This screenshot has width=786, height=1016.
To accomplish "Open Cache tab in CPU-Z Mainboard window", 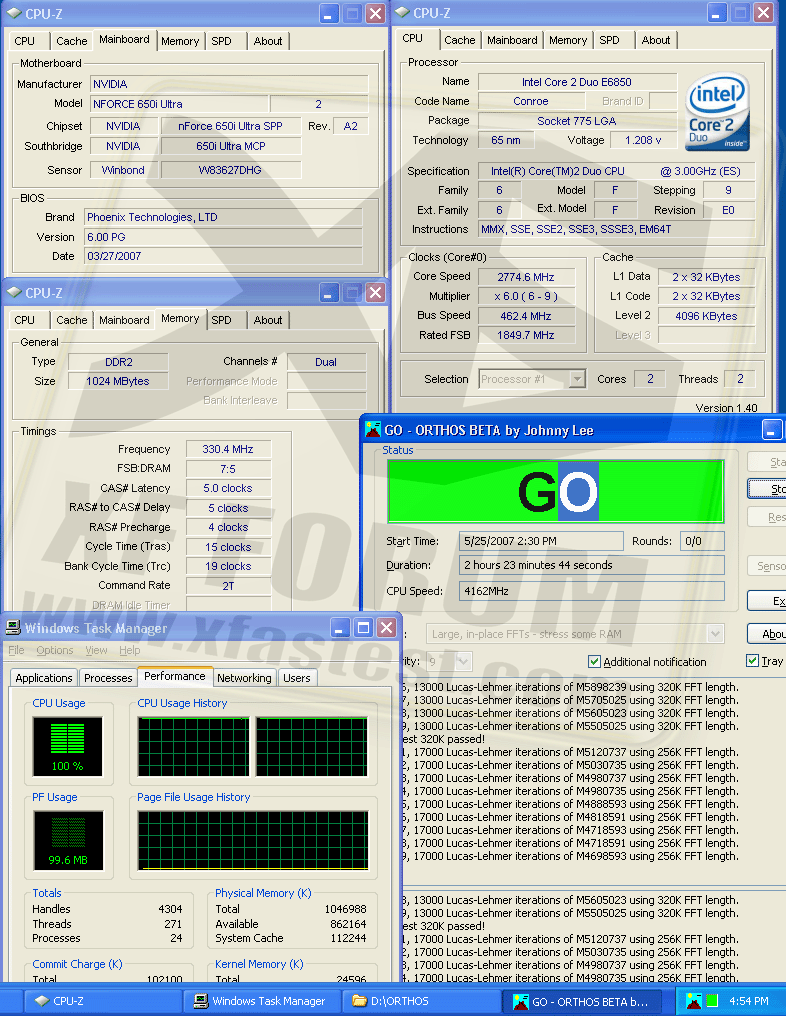I will (x=71, y=41).
